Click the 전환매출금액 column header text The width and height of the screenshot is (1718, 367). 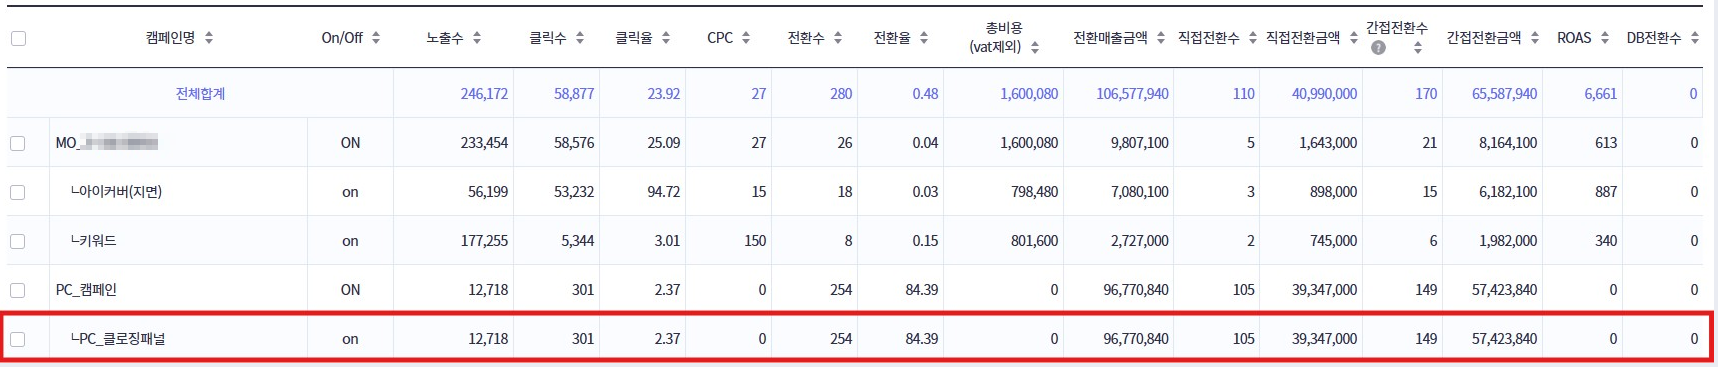point(1110,38)
